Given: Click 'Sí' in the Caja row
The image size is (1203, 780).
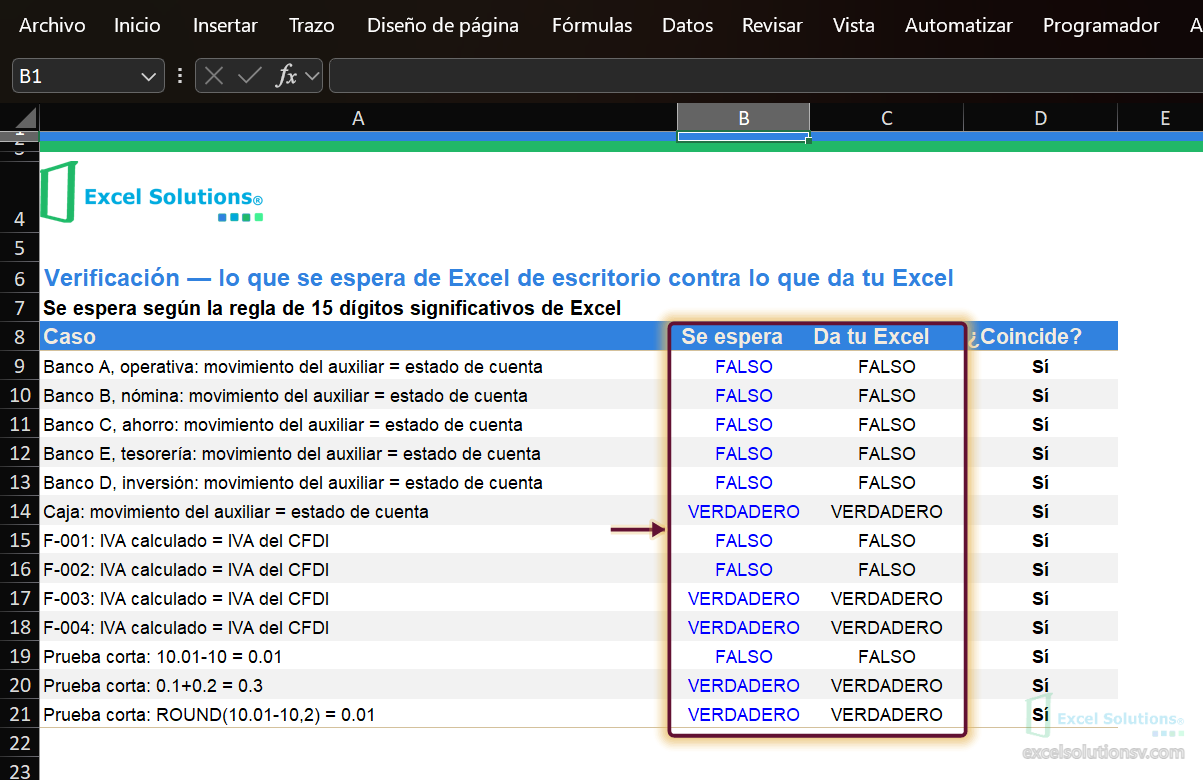Looking at the screenshot, I should tap(1040, 511).
